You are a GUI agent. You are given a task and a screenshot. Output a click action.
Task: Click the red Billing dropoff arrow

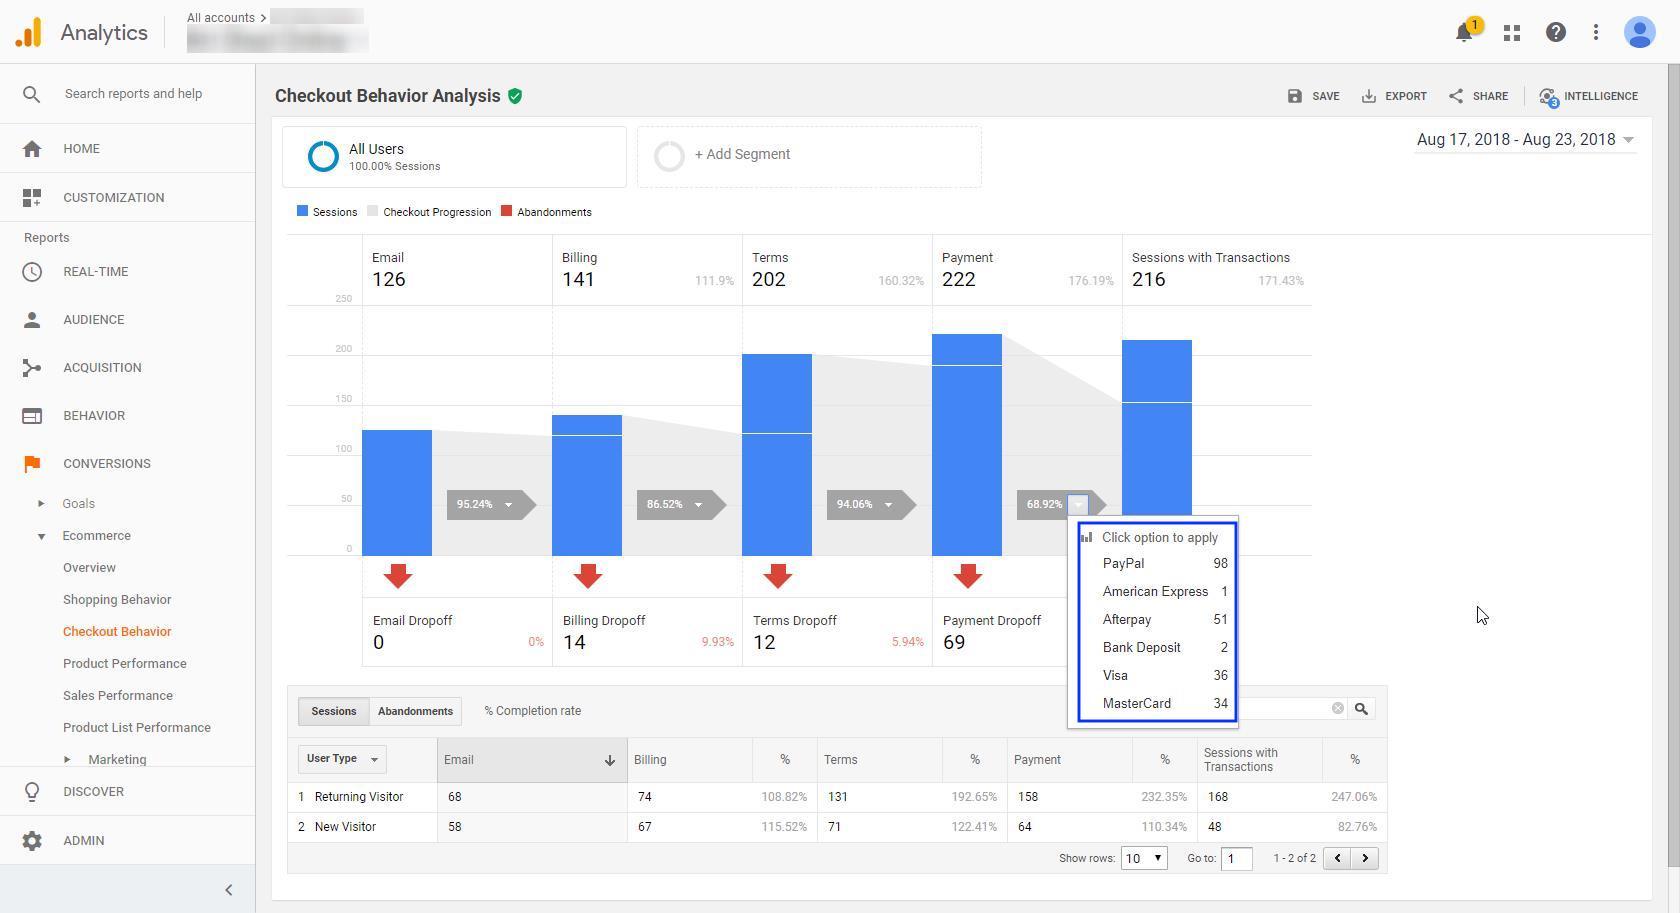coord(588,576)
